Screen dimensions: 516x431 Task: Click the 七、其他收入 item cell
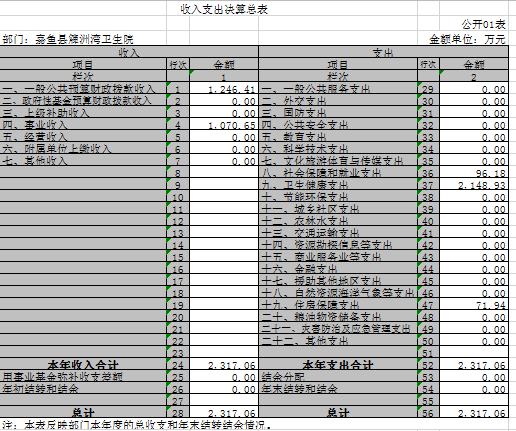point(83,160)
